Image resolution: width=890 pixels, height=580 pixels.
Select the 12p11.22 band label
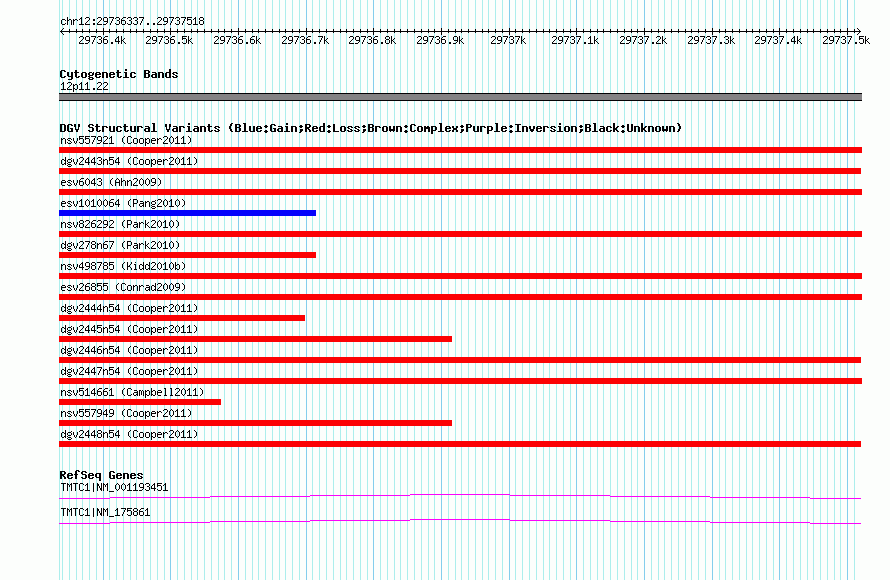84,86
